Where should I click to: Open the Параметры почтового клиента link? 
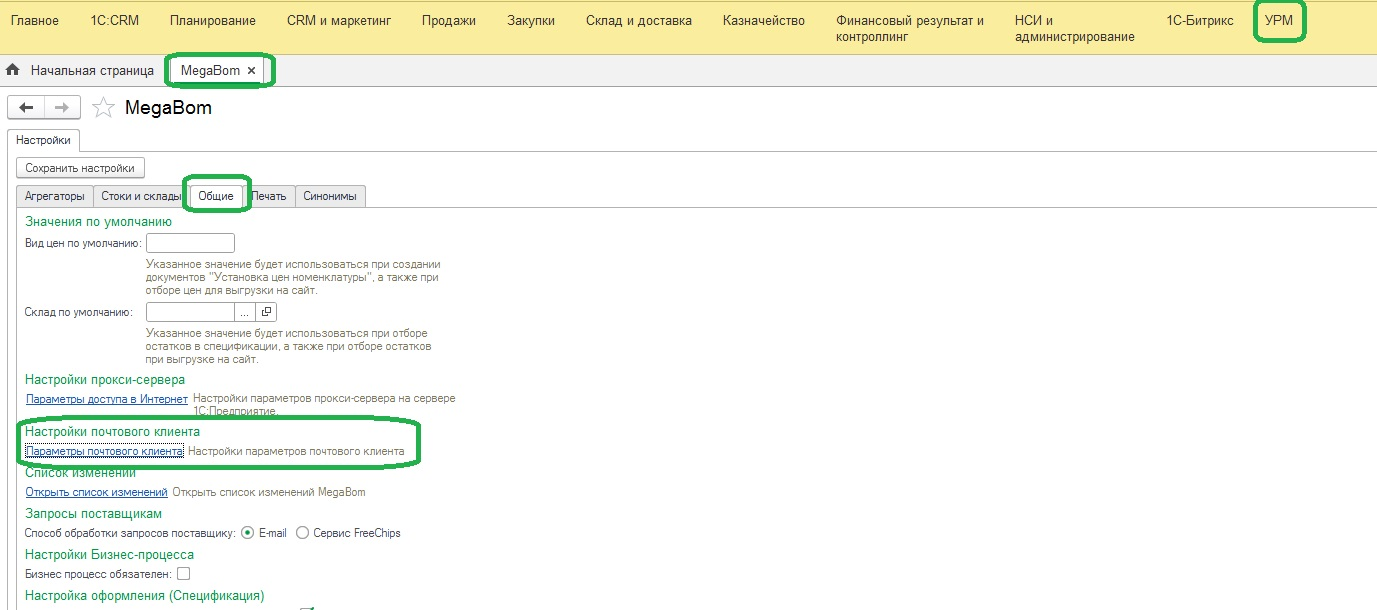pos(104,452)
